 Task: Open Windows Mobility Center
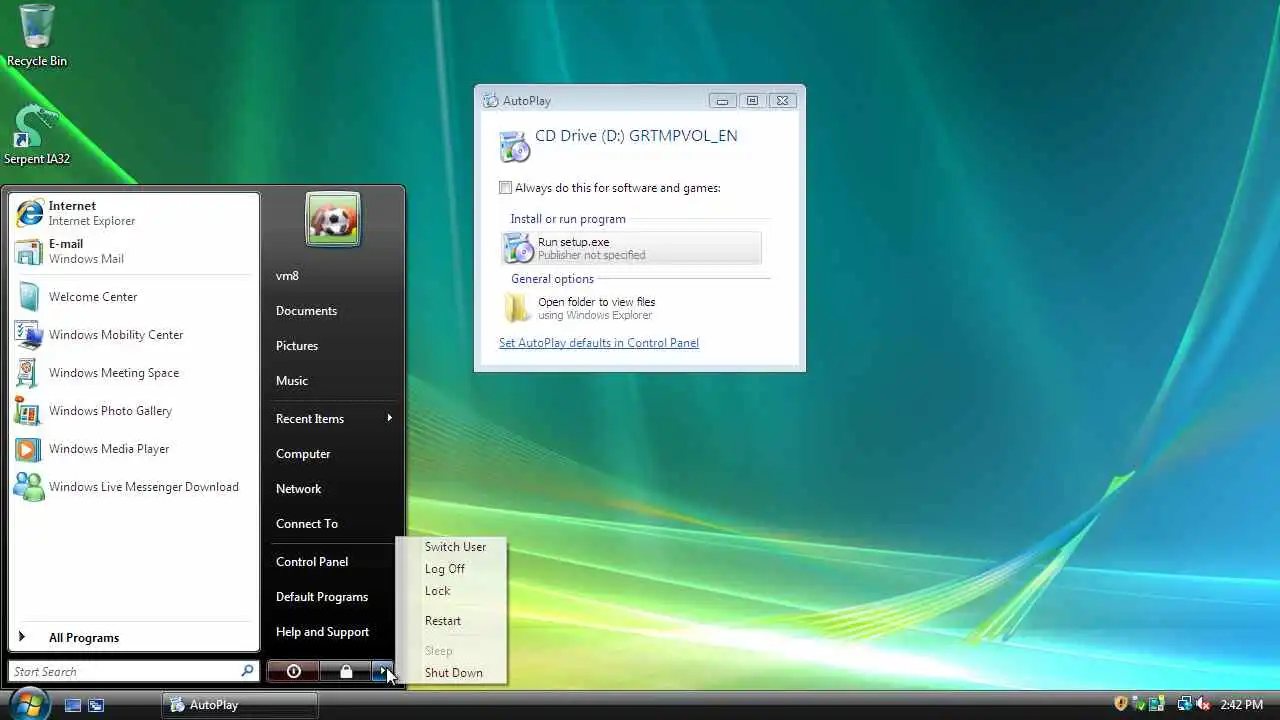point(134,335)
